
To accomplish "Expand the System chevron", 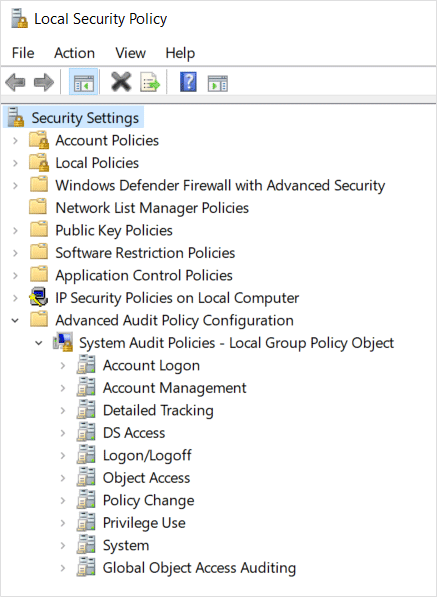I will coord(63,545).
